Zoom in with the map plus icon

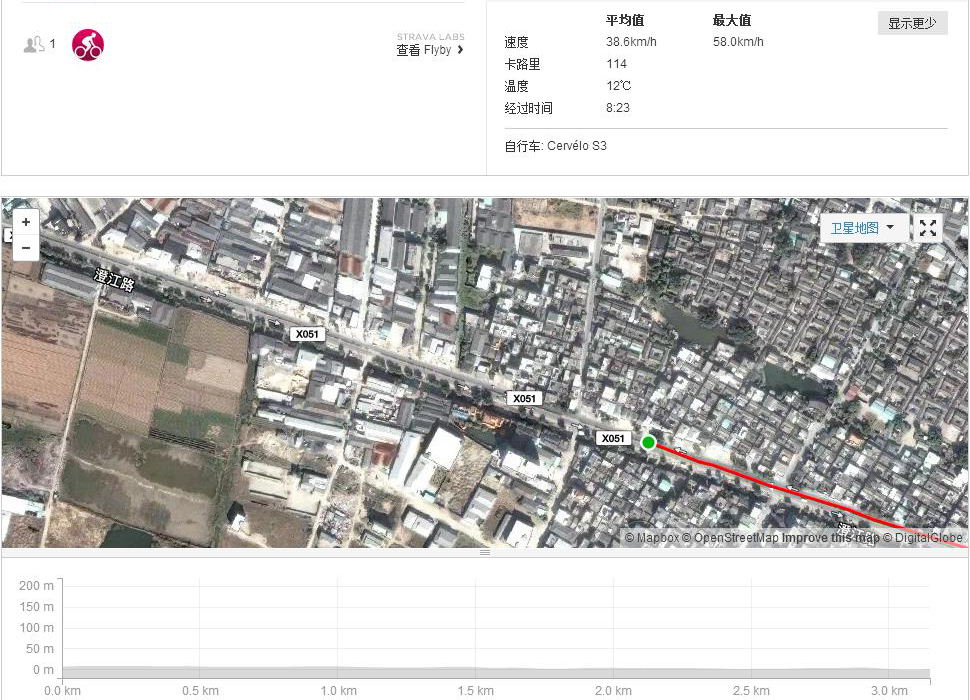pyautogui.click(x=26, y=221)
